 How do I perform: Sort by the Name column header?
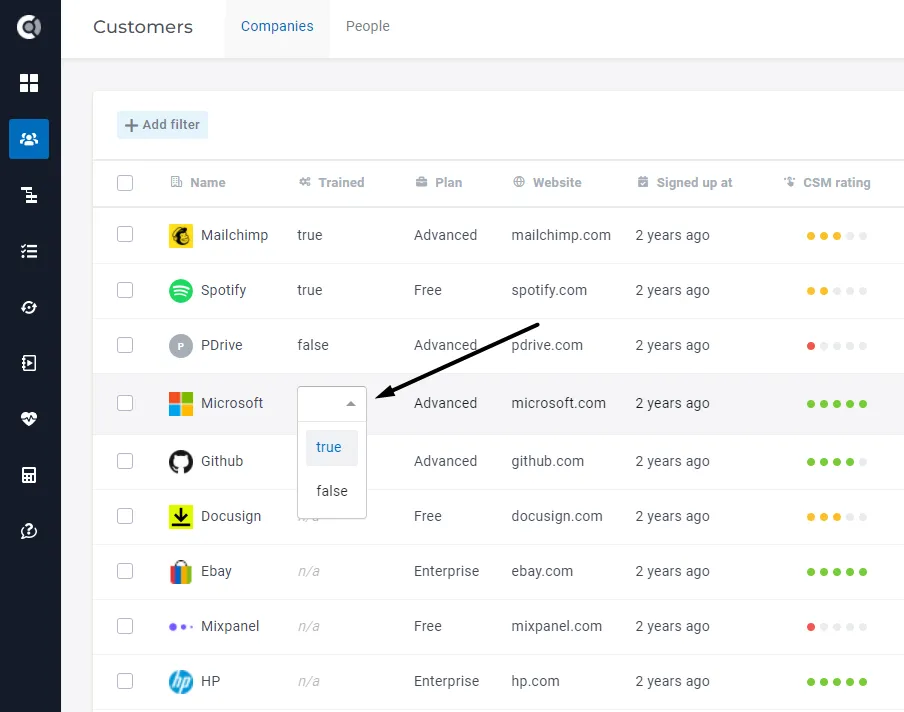coord(198,183)
